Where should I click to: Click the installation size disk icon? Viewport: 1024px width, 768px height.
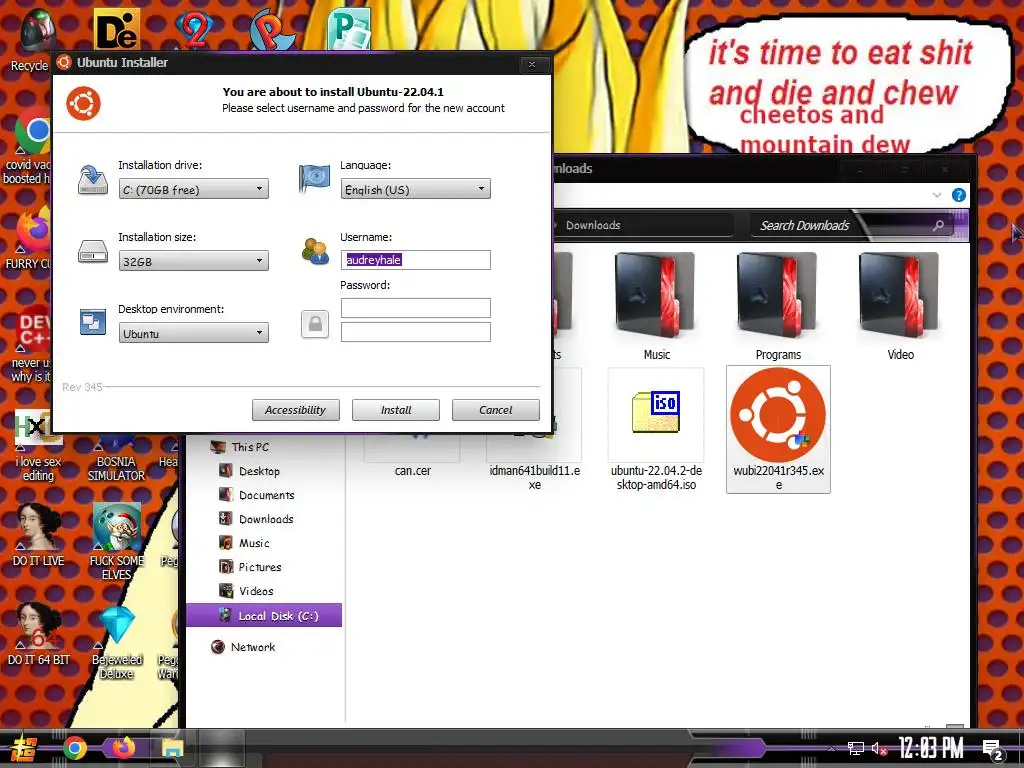pyautogui.click(x=93, y=251)
